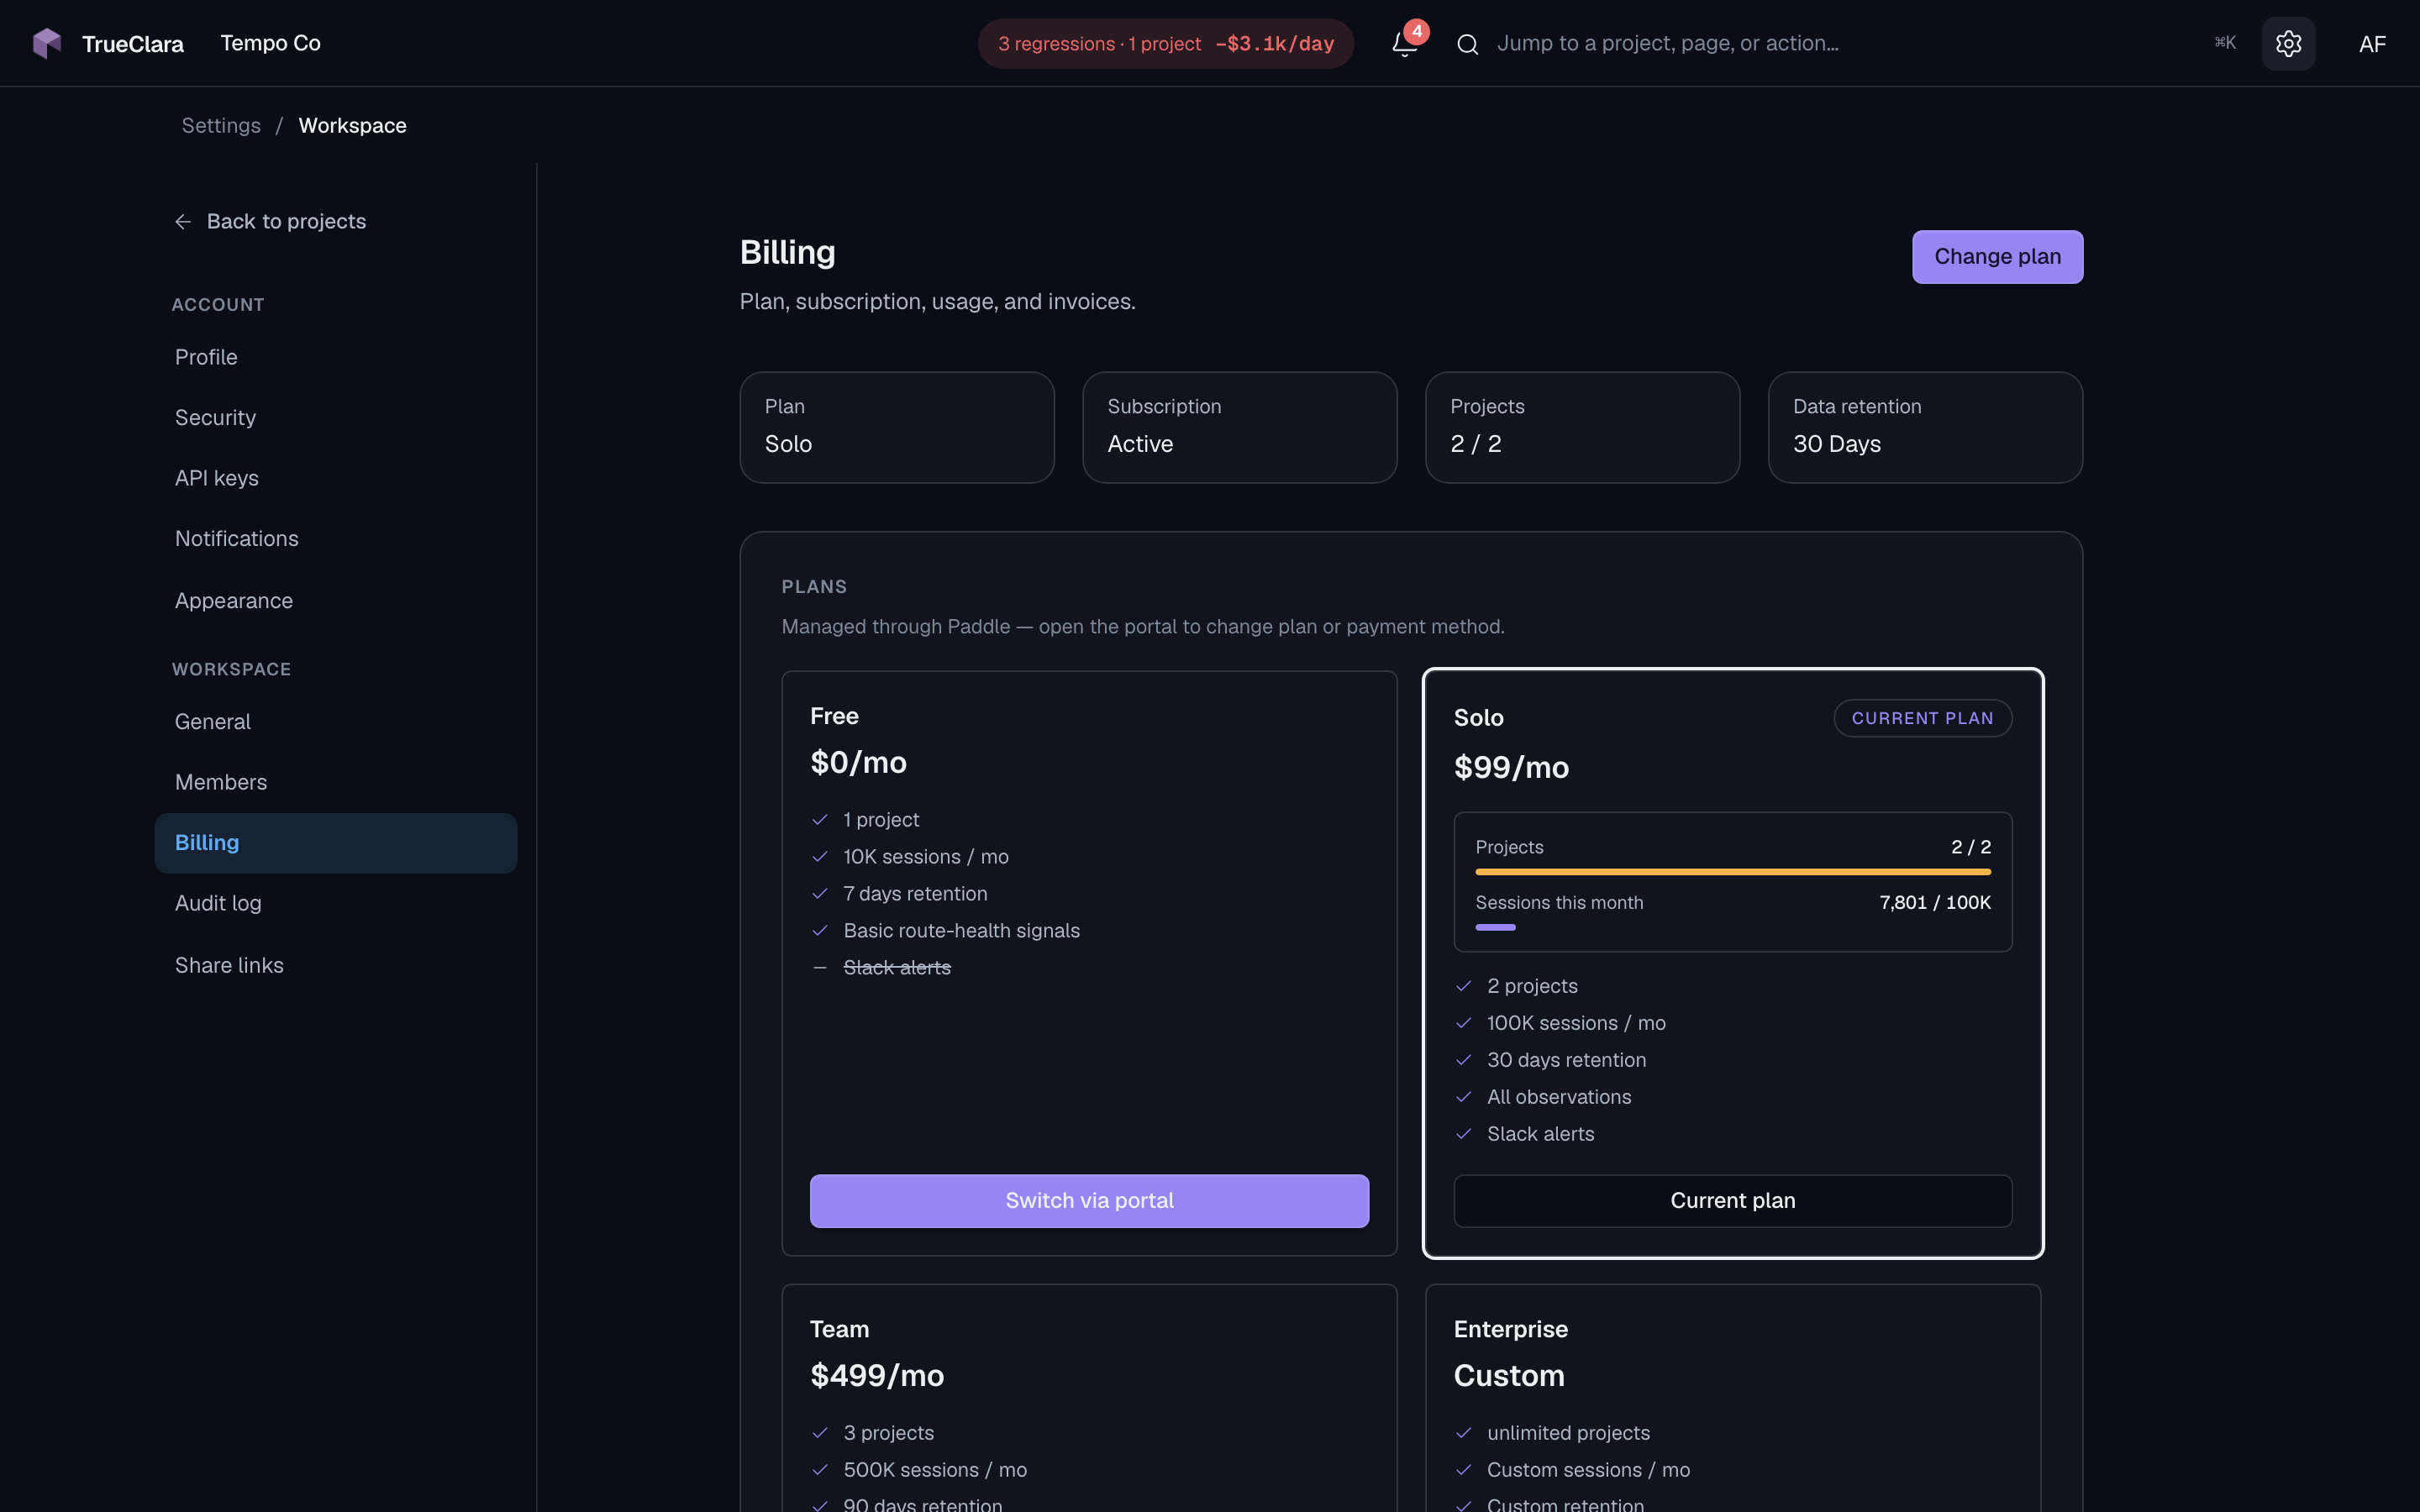This screenshot has width=2420, height=1512.
Task: Click the Managed through Paddle description
Action: (x=1142, y=627)
